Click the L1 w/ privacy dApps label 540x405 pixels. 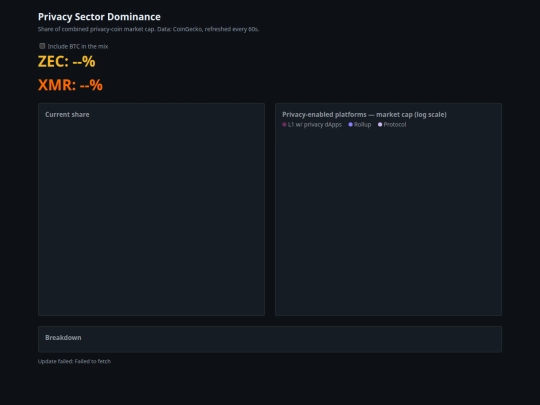(315, 124)
